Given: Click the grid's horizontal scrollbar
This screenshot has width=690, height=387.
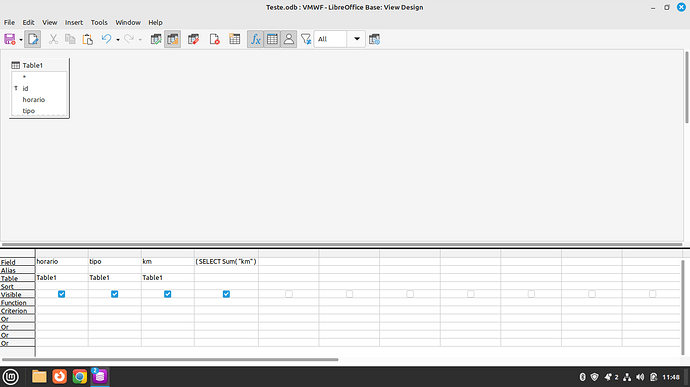Looking at the screenshot, I should pos(170,359).
